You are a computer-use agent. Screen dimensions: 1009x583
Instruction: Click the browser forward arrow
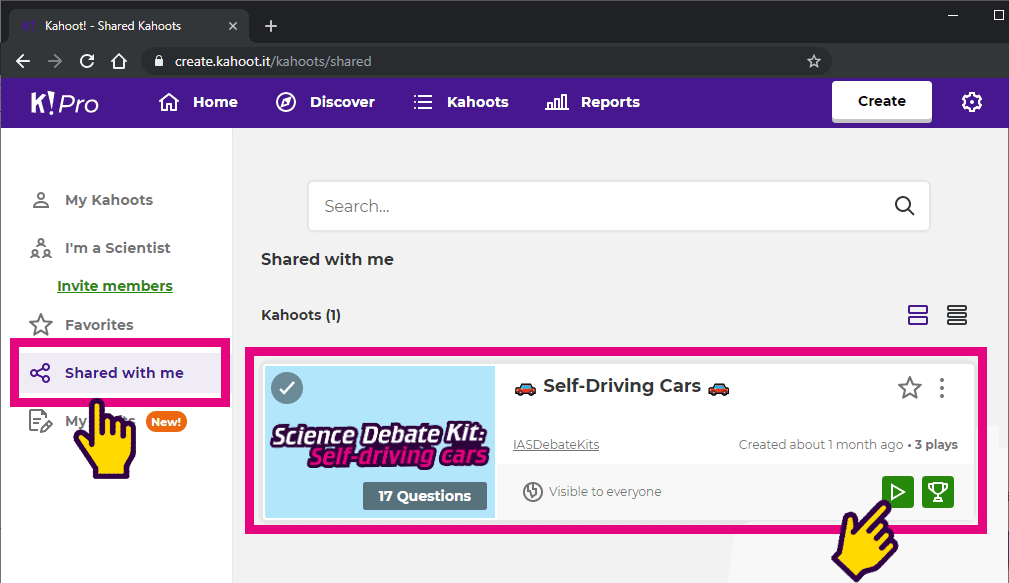click(x=55, y=61)
